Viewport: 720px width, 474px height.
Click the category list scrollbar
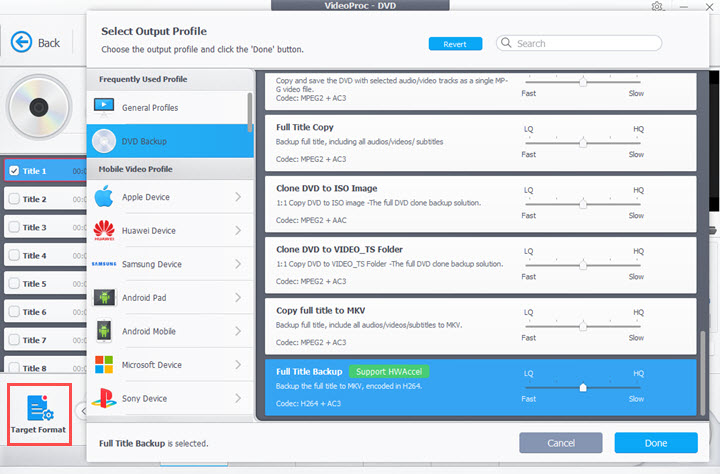250,112
